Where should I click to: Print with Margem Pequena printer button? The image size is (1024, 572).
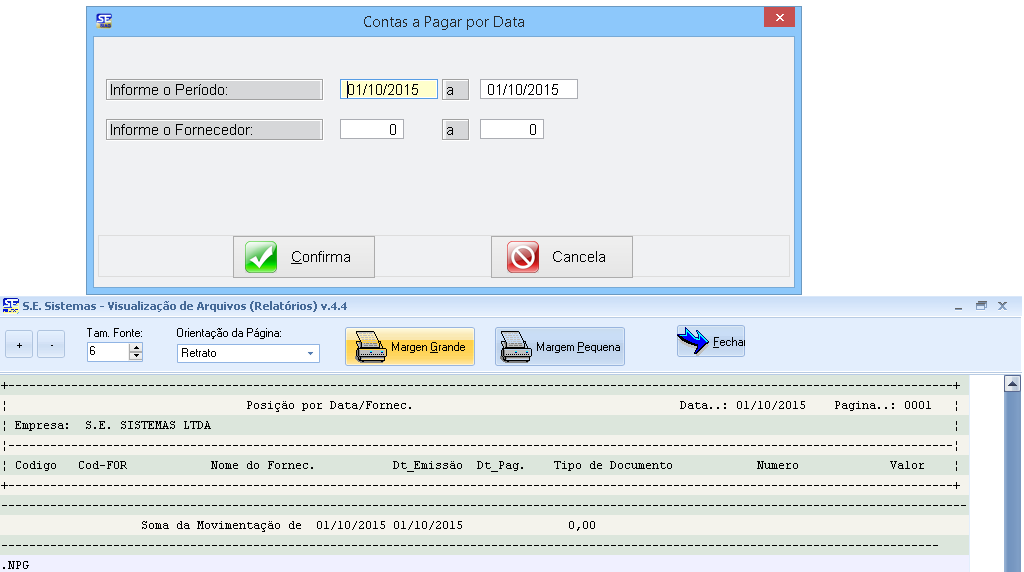(x=560, y=347)
